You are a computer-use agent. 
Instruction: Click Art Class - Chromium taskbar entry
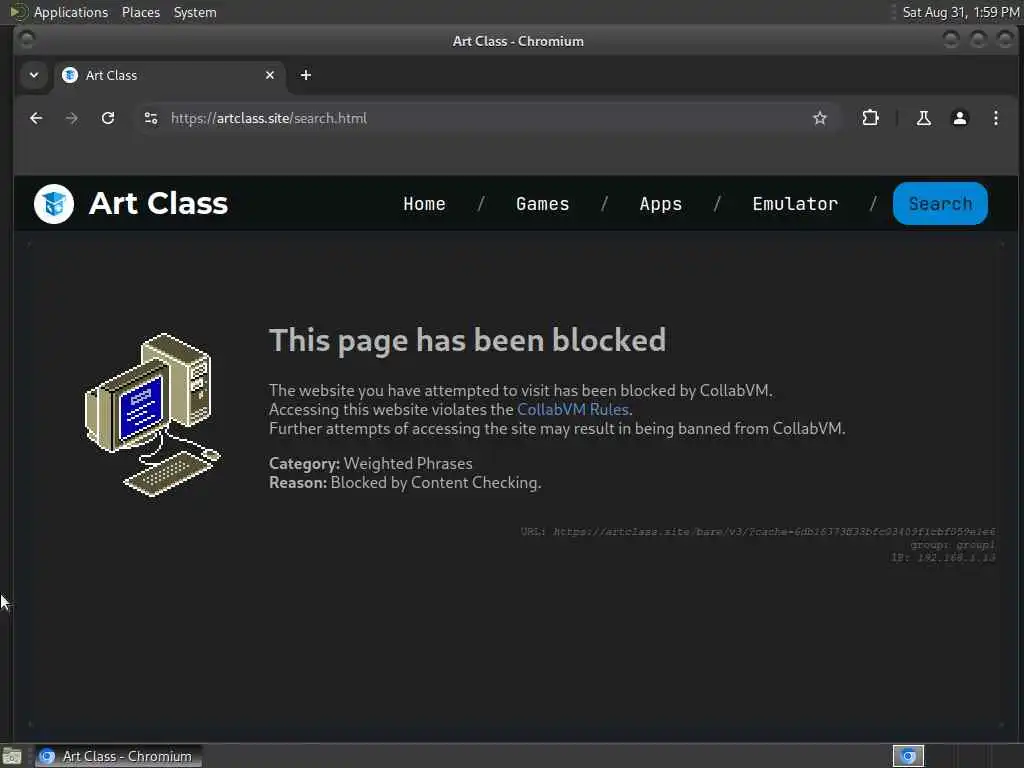coord(118,756)
